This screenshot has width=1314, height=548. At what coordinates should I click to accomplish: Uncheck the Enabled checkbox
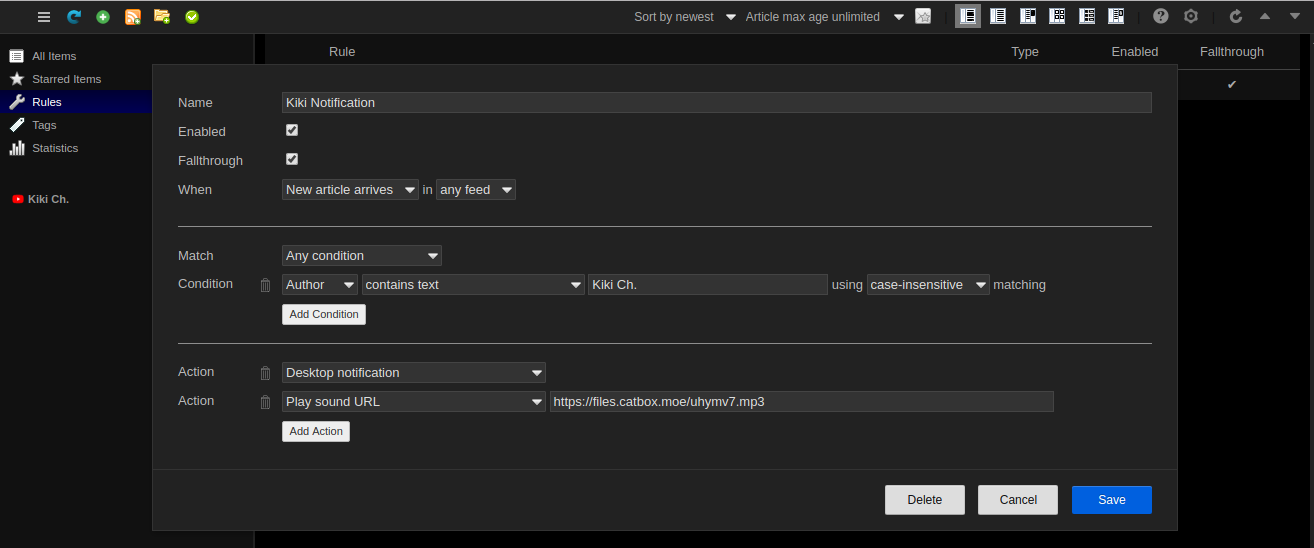(292, 130)
